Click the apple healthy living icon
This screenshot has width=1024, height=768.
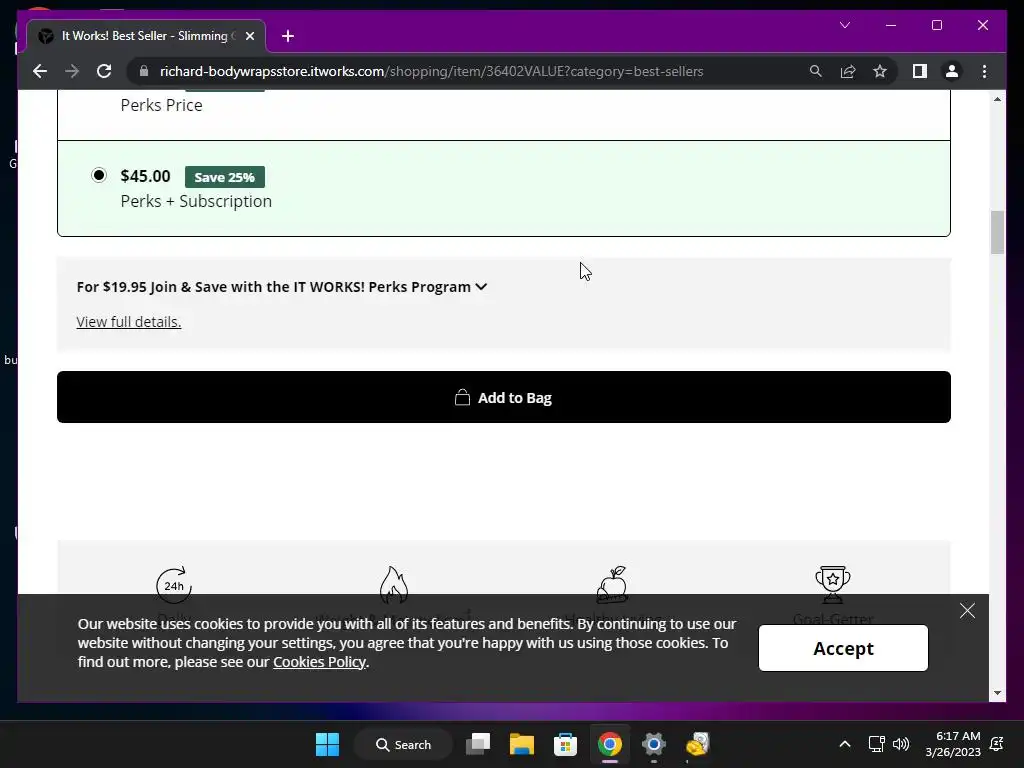click(613, 584)
